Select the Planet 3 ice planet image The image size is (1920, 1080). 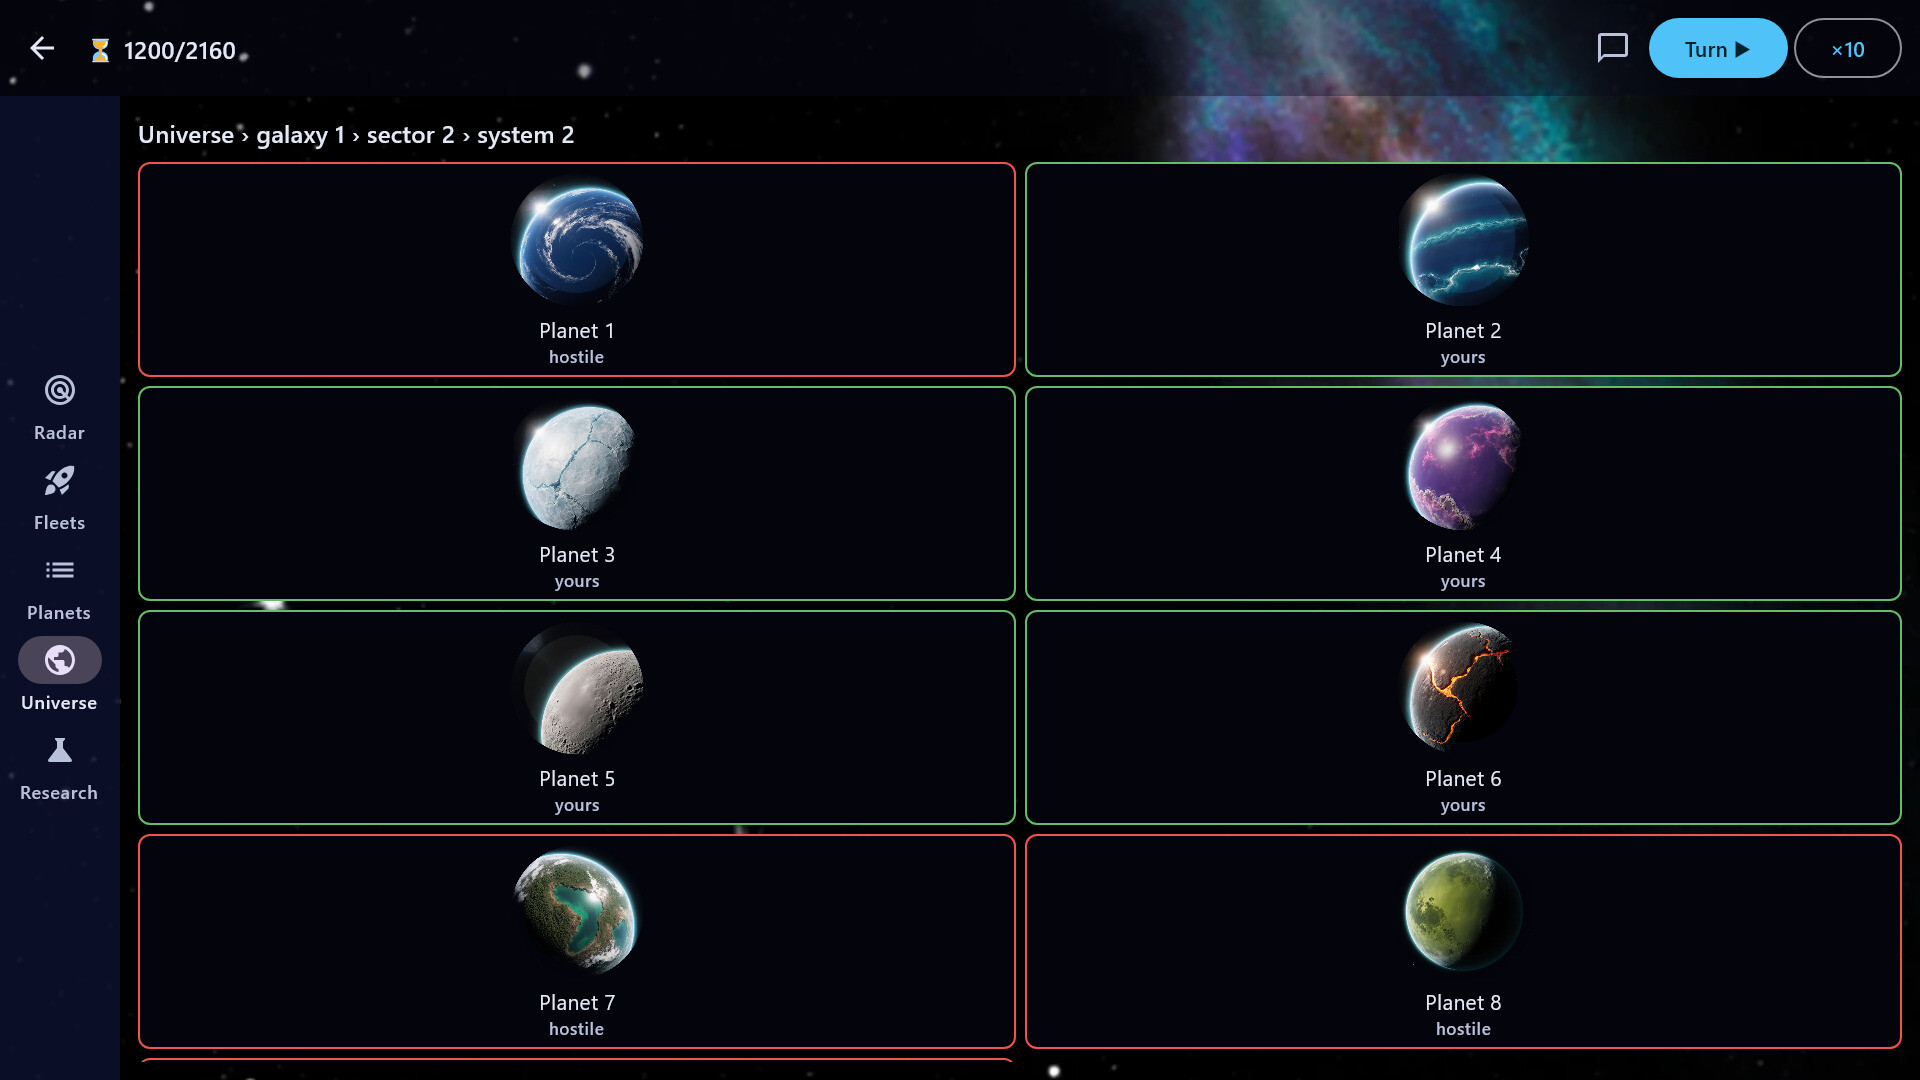coord(577,465)
